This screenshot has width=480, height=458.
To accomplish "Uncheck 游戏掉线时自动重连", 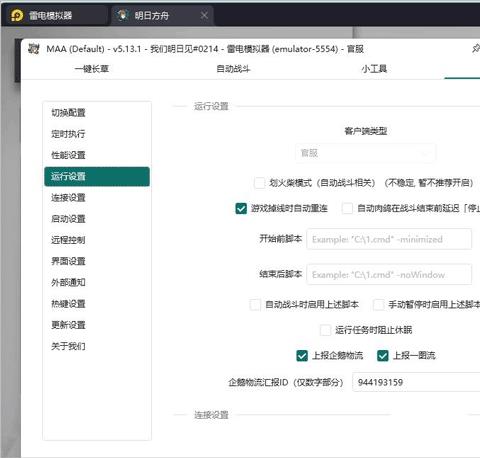I will pyautogui.click(x=241, y=208).
